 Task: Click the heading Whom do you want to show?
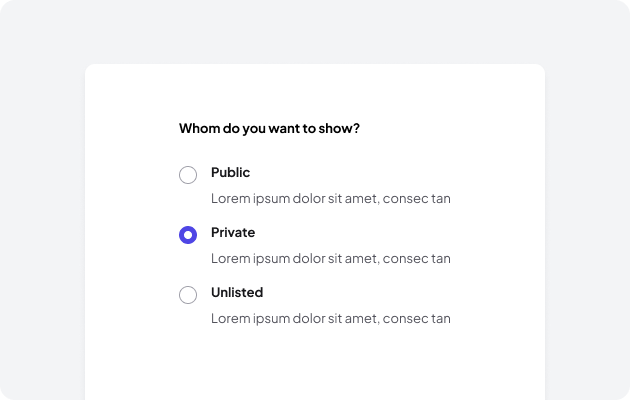[x=269, y=129]
